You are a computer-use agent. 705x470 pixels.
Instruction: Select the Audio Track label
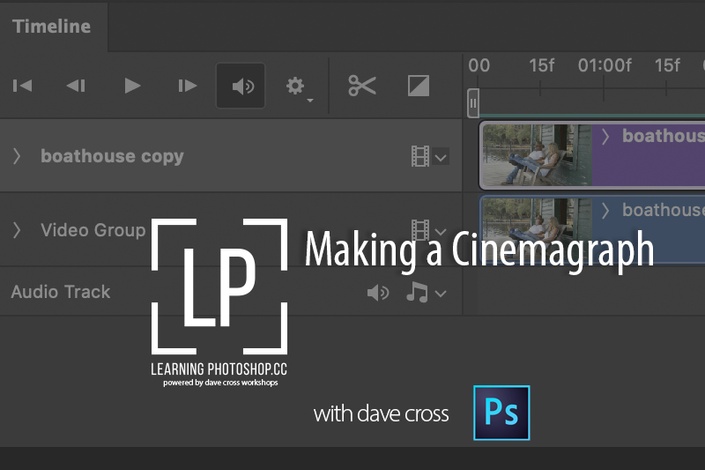[x=61, y=292]
